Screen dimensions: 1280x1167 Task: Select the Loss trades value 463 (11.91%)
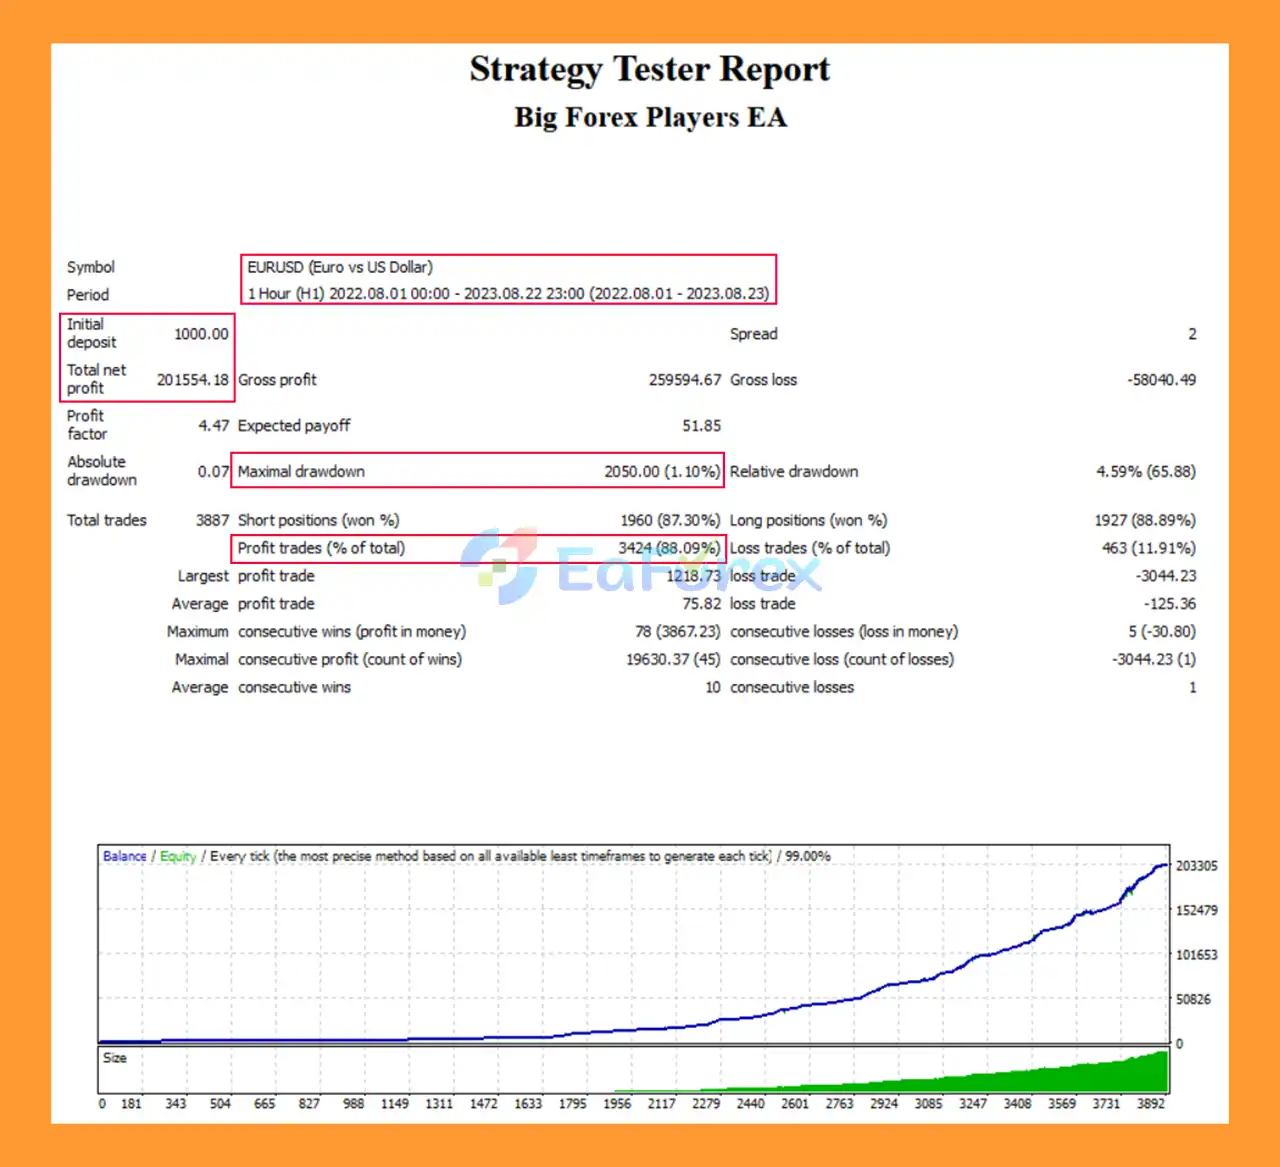1148,548
